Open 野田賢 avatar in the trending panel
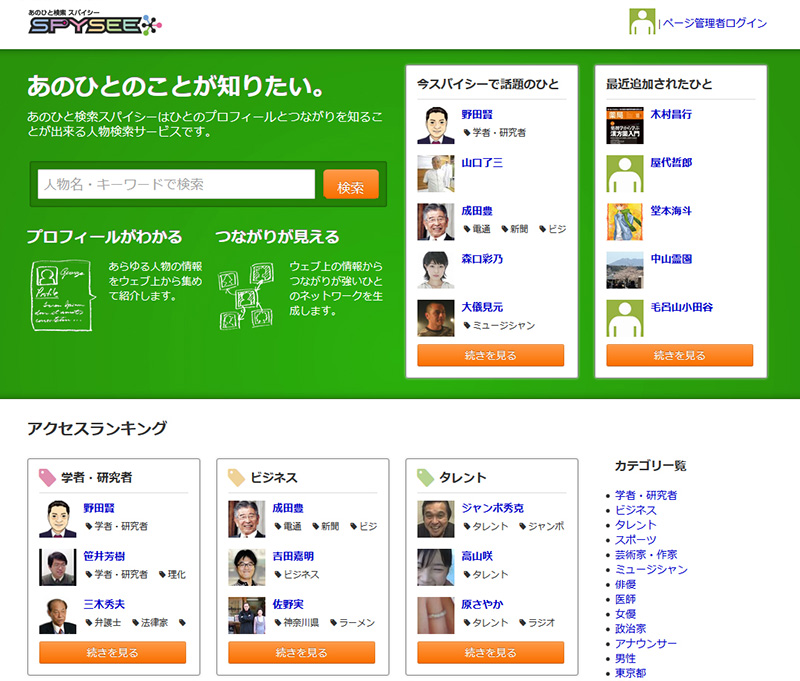800x681 pixels. [x=436, y=125]
